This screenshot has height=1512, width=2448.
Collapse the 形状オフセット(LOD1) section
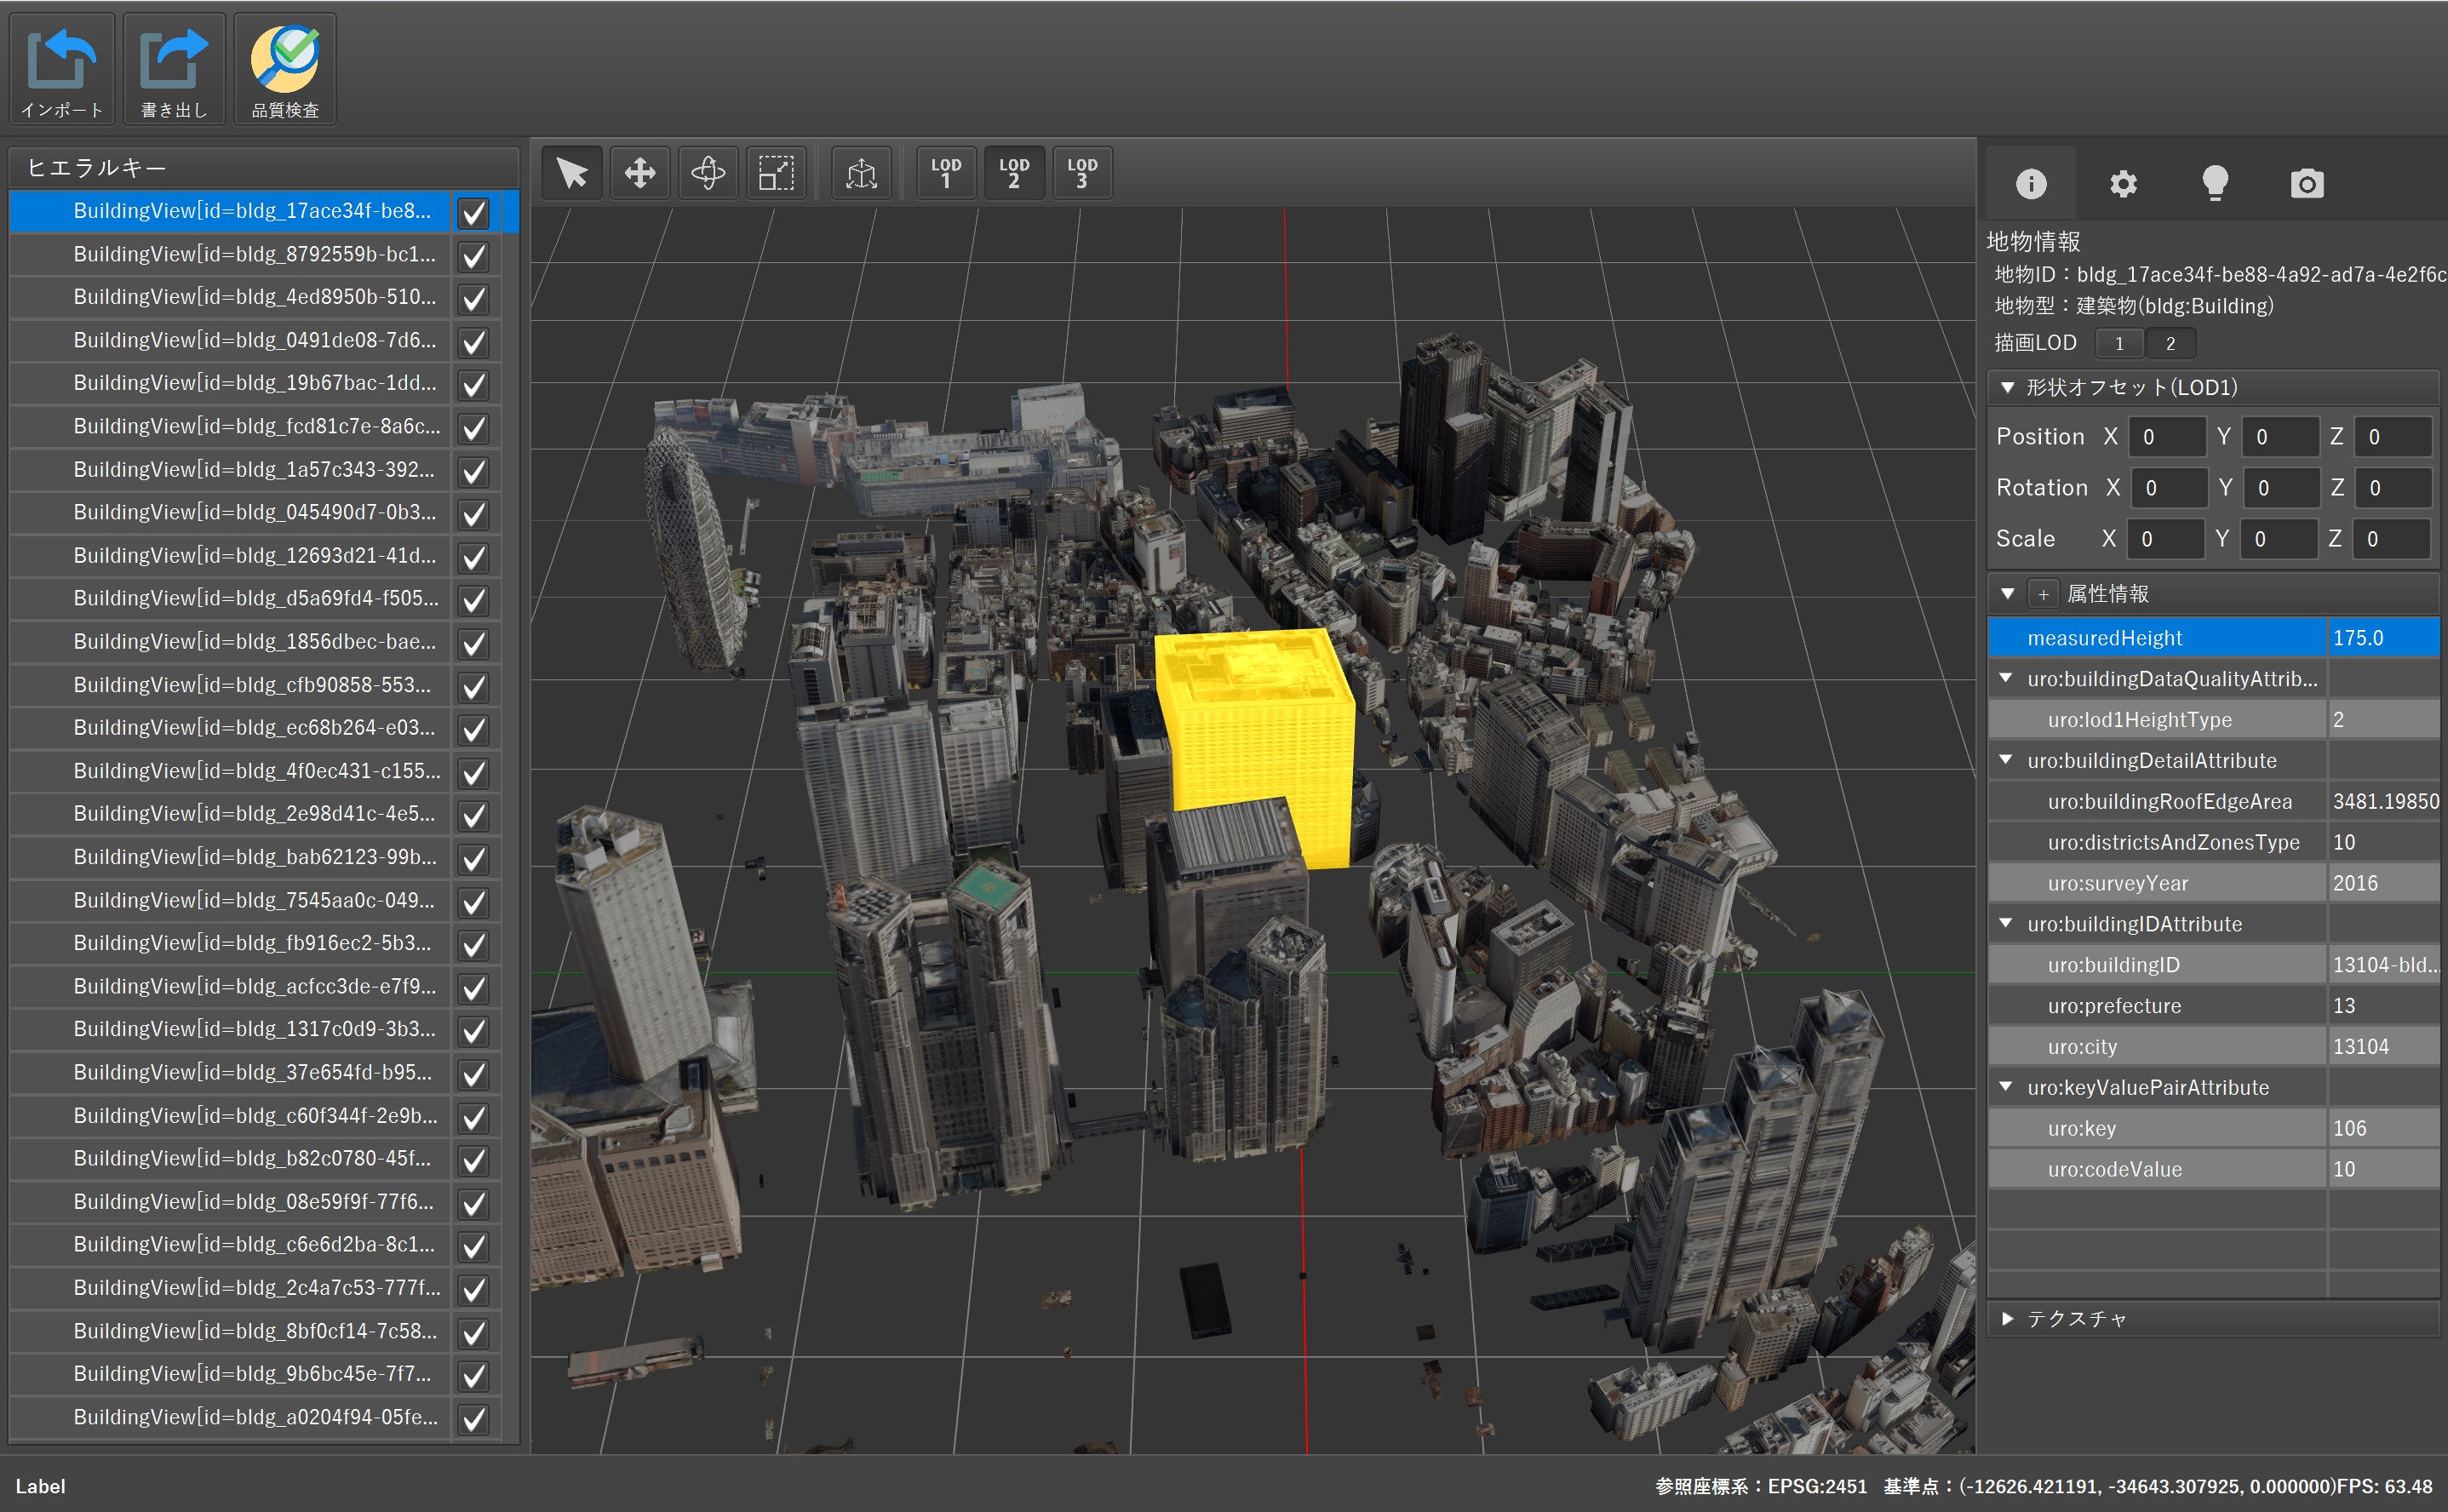(2007, 387)
